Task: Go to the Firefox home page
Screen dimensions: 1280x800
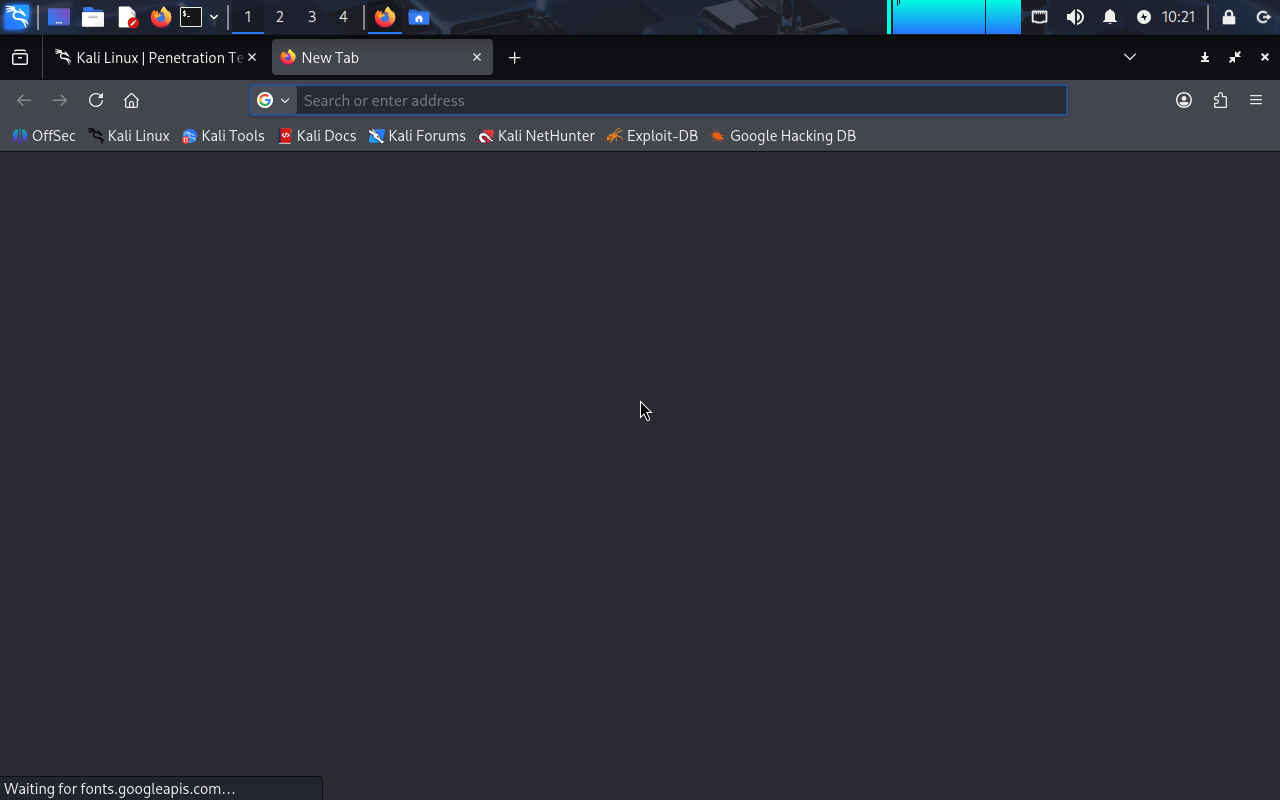Action: pos(131,100)
